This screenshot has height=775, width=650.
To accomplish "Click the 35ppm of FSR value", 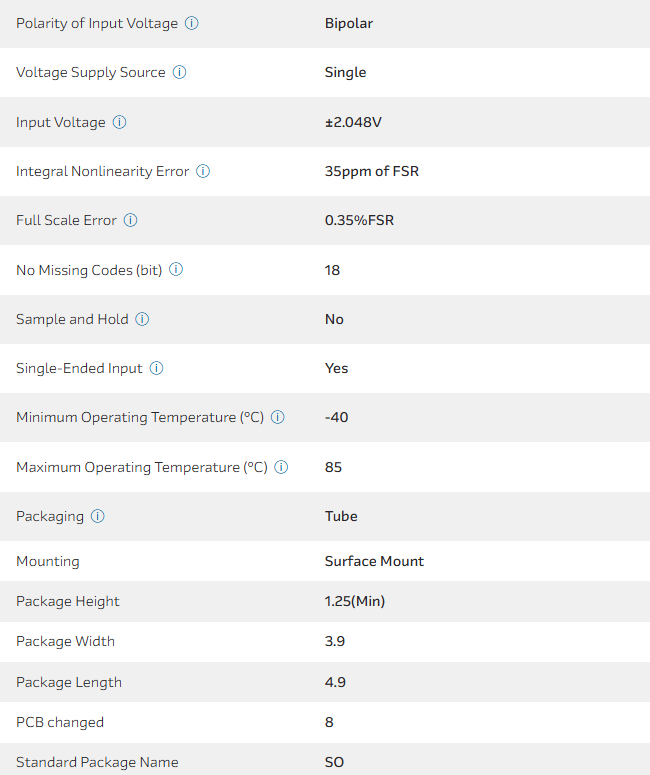I will click(x=372, y=171).
